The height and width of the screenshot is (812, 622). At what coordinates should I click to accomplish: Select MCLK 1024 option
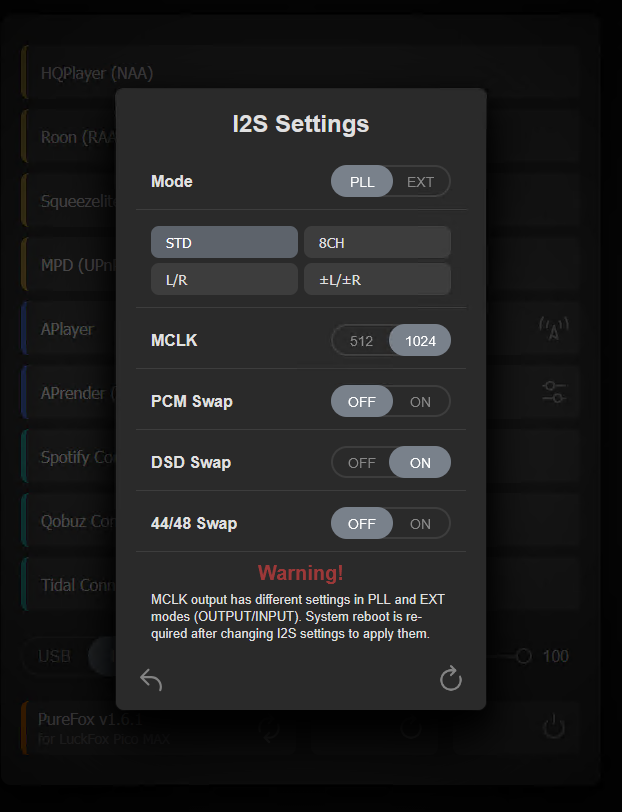coord(420,341)
